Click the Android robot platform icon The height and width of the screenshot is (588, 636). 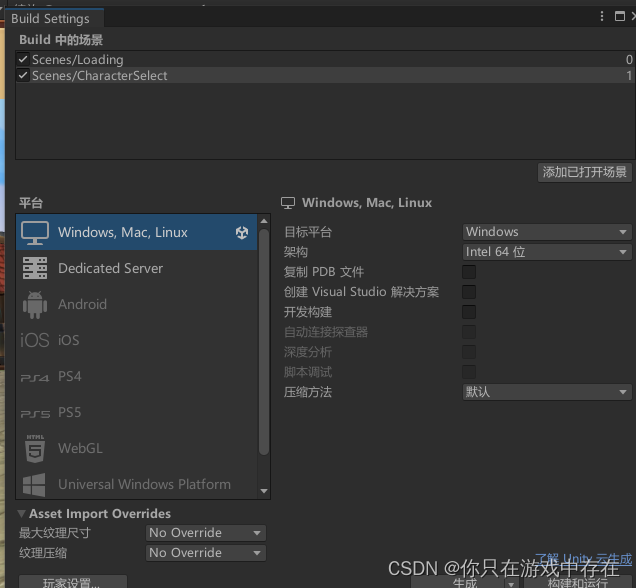(35, 304)
